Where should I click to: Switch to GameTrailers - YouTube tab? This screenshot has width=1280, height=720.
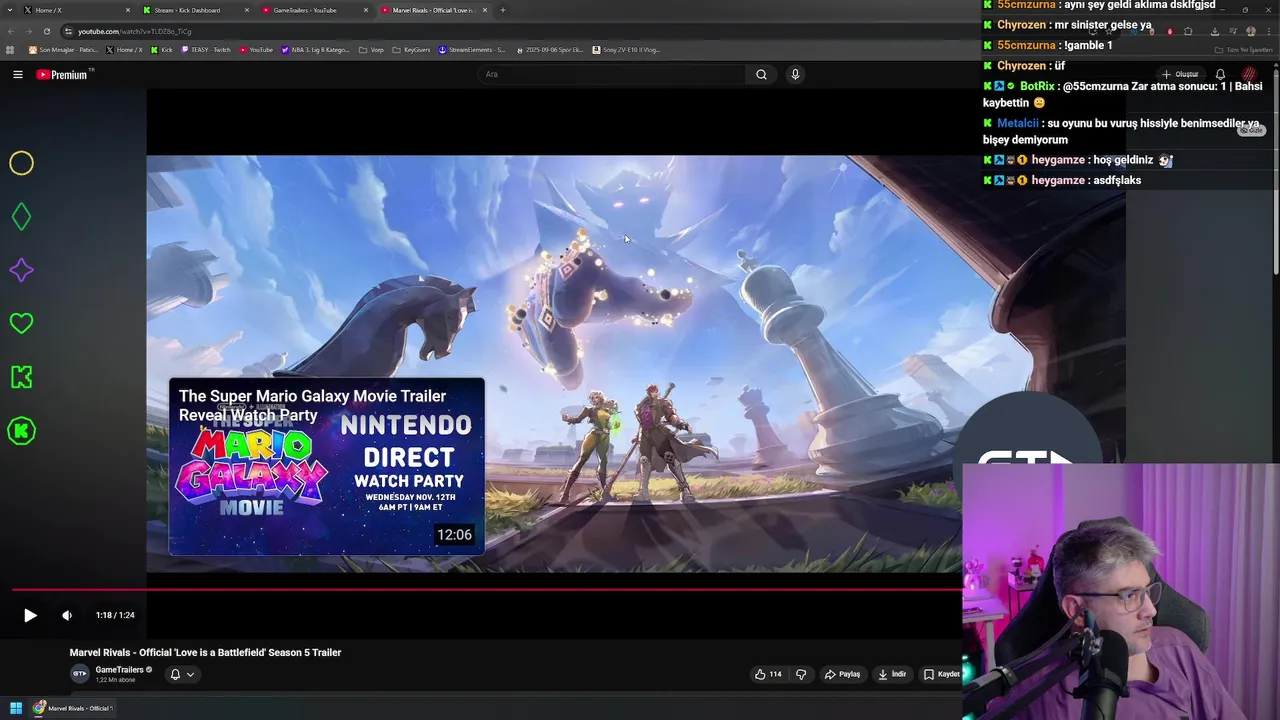[313, 10]
